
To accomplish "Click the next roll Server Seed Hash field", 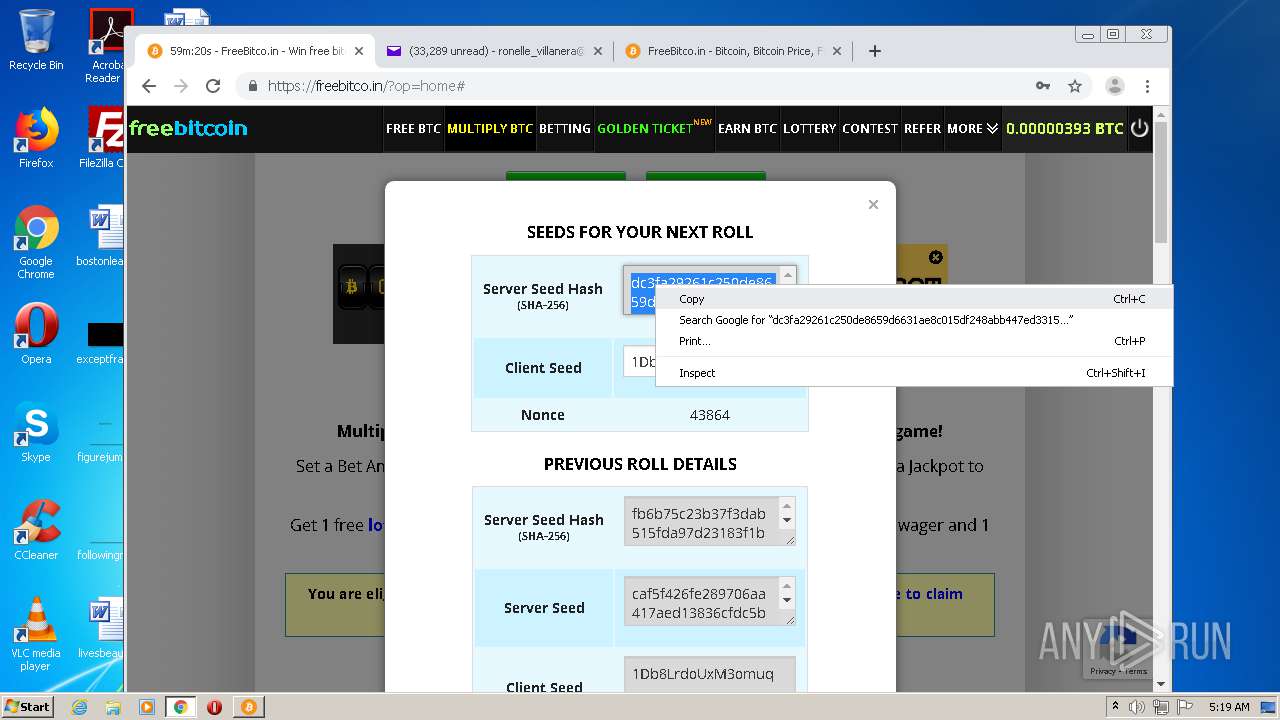I will point(709,290).
